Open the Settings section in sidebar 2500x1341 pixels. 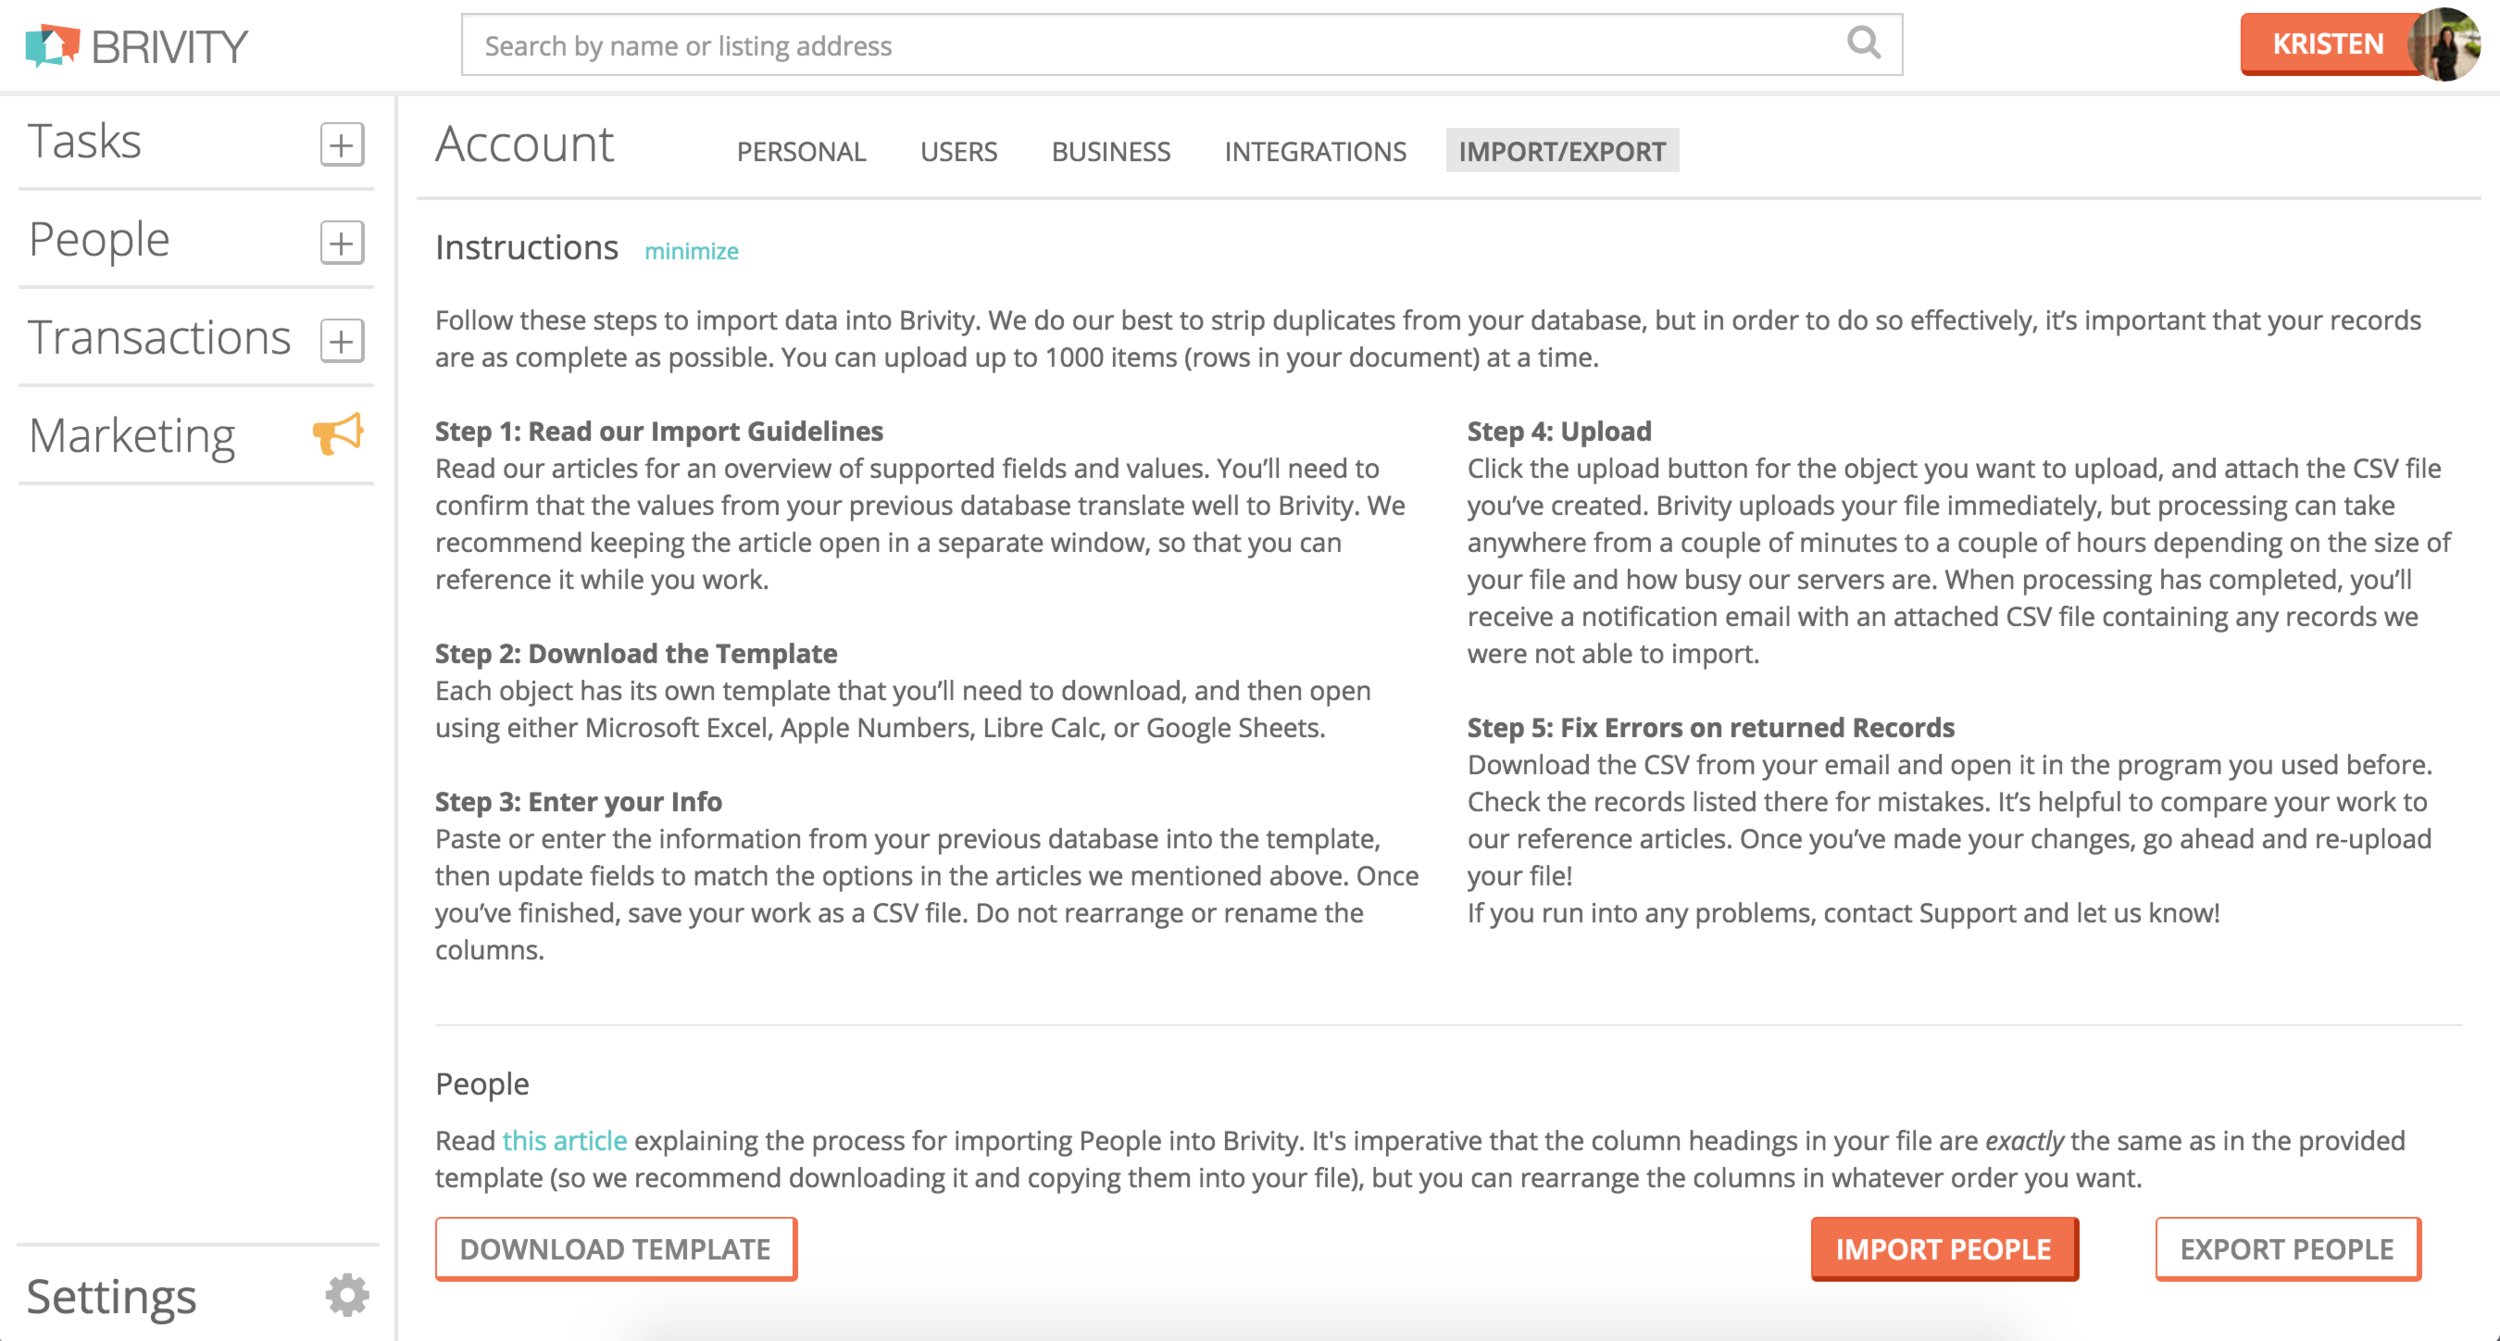pos(111,1296)
